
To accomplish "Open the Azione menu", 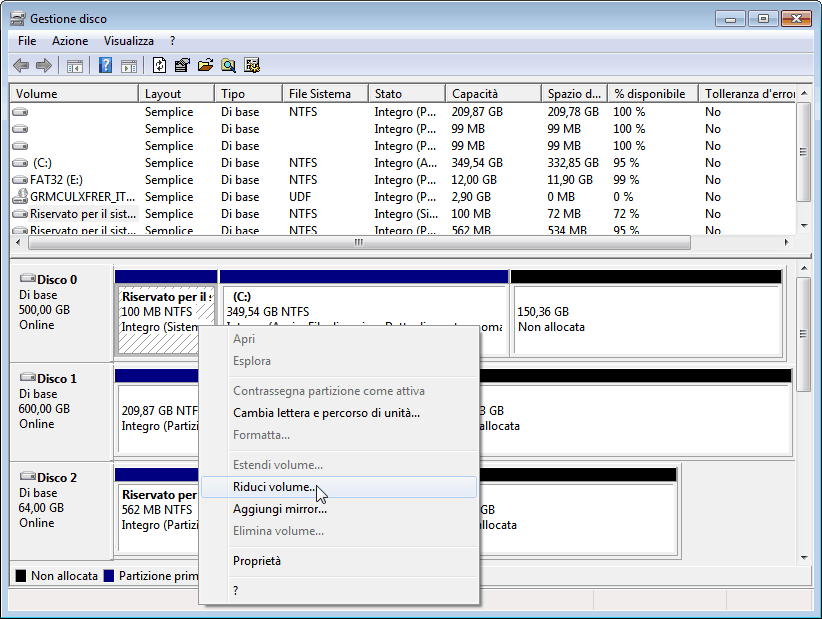I will (70, 41).
